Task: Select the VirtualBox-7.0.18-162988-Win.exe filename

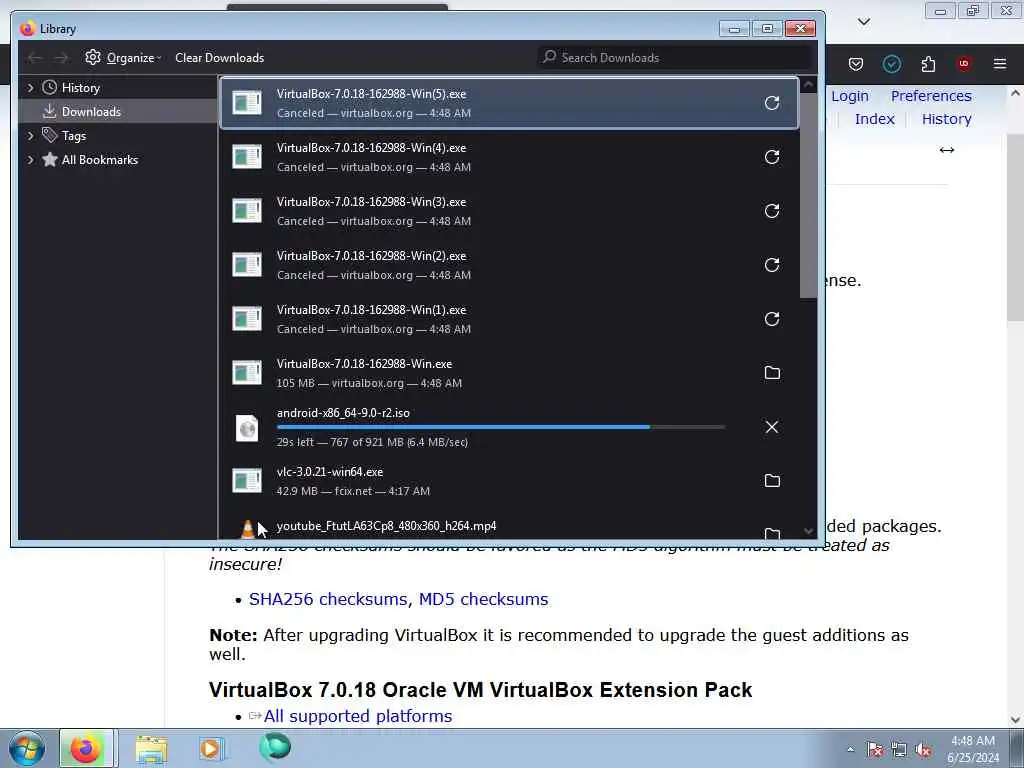Action: coord(364,364)
